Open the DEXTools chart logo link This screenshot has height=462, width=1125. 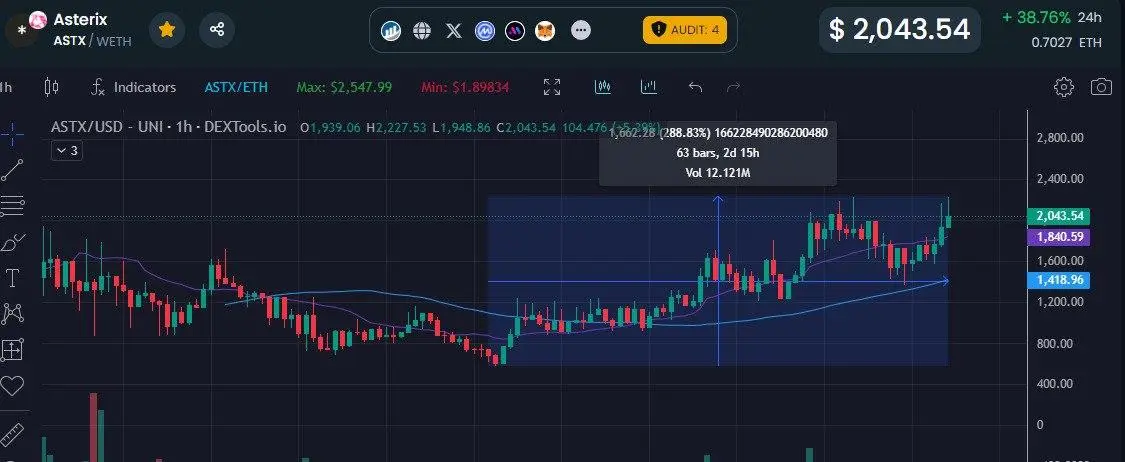pos(391,31)
